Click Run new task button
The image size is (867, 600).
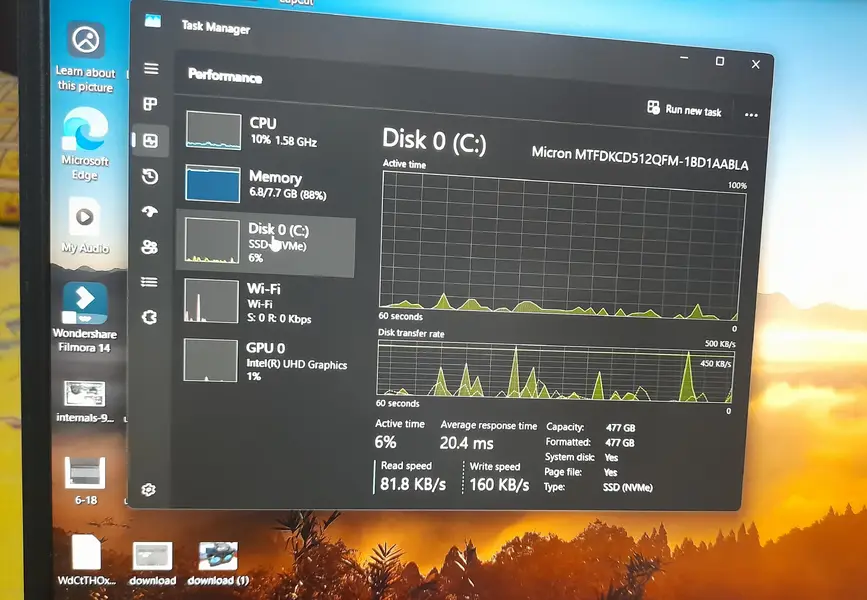pyautogui.click(x=684, y=110)
